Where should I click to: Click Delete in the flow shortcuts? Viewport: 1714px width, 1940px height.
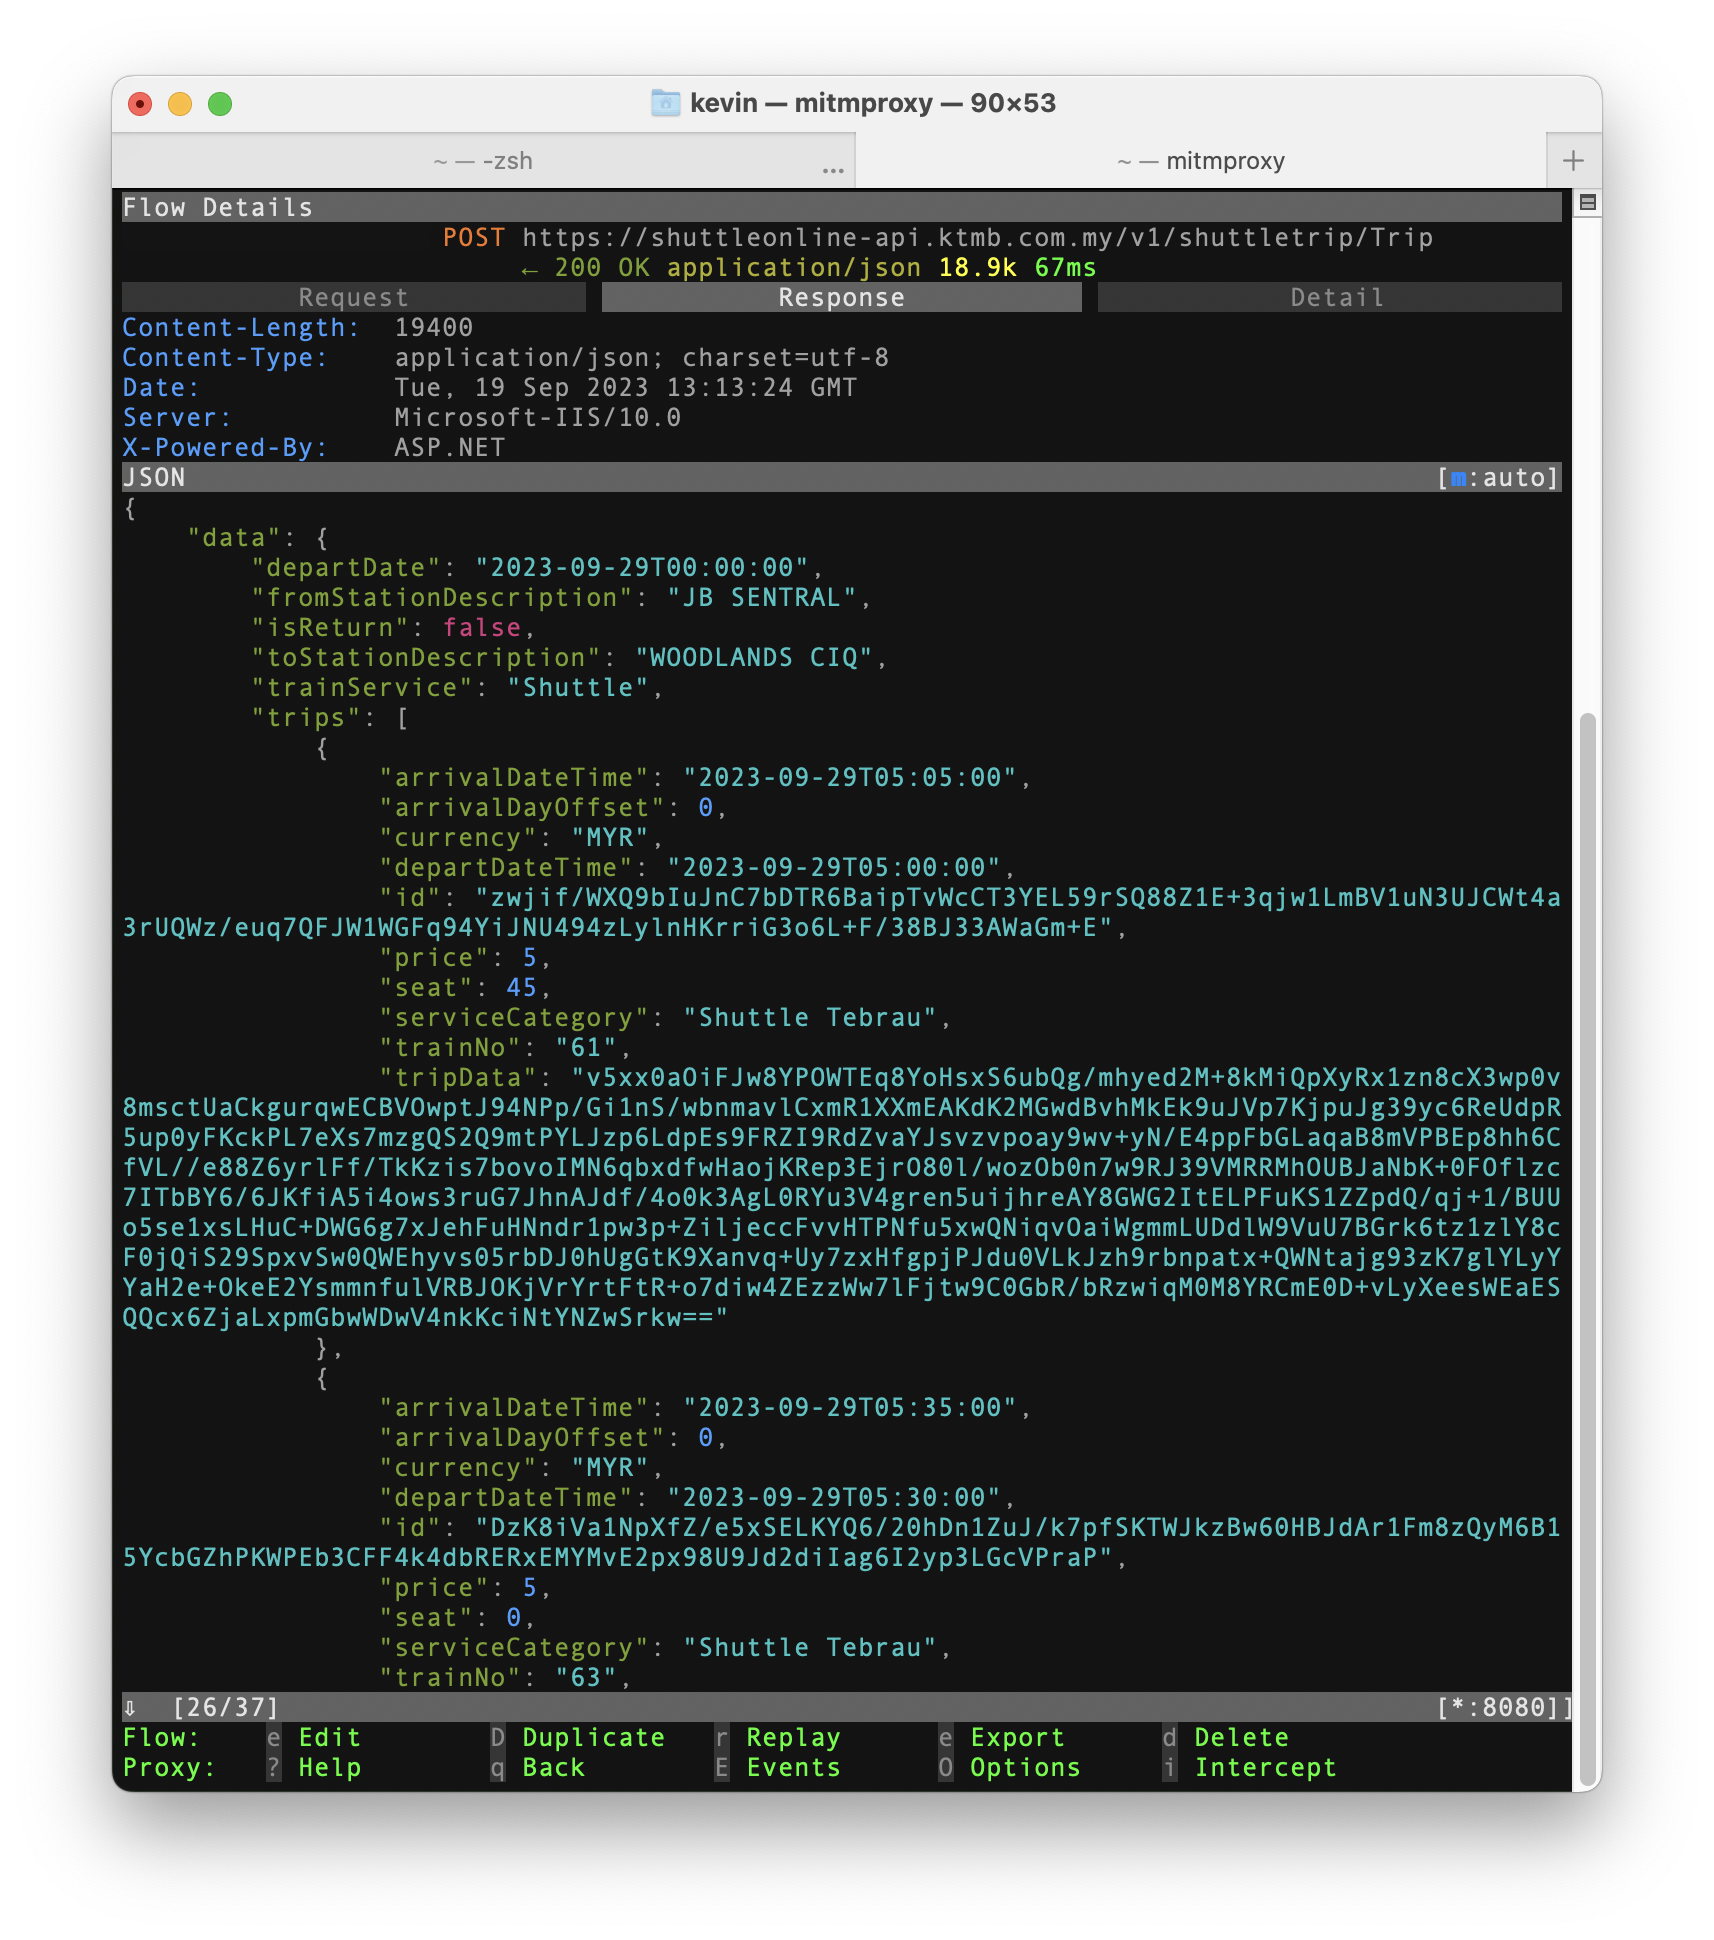pyautogui.click(x=1241, y=1737)
